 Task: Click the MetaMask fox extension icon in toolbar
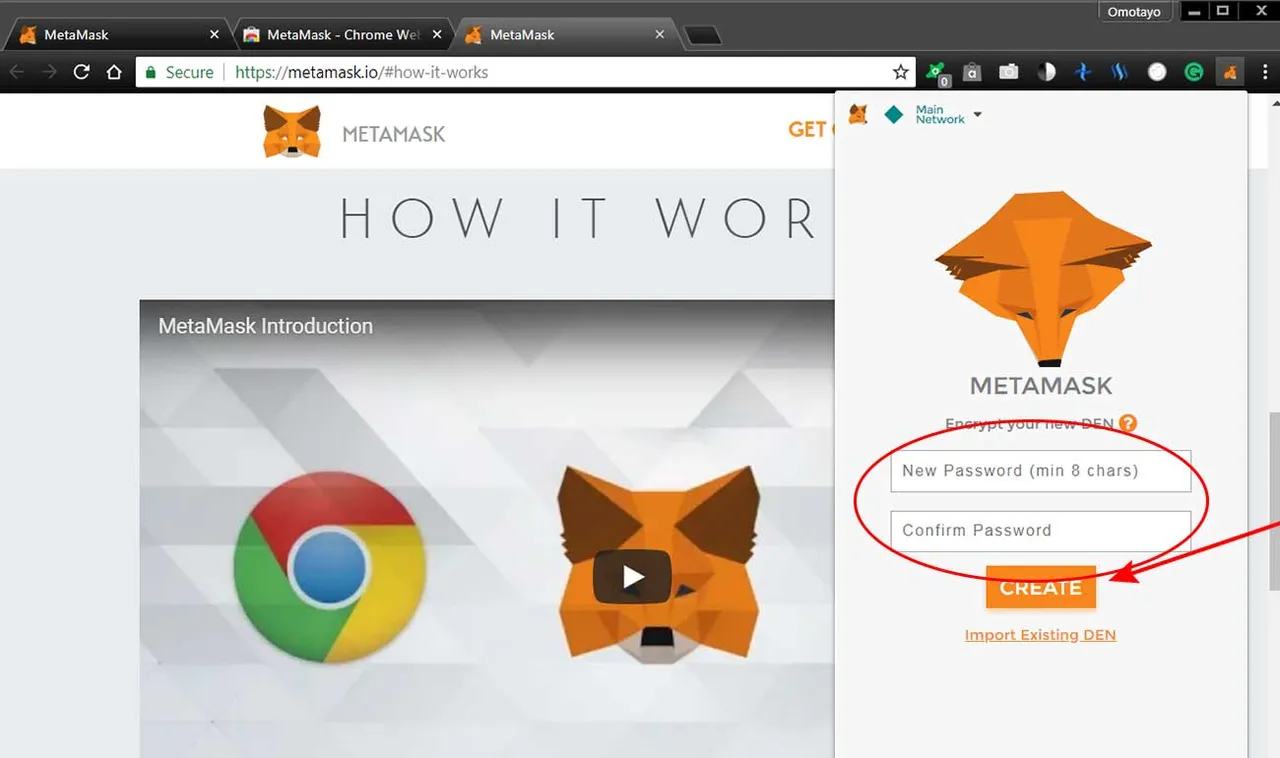pyautogui.click(x=1230, y=72)
